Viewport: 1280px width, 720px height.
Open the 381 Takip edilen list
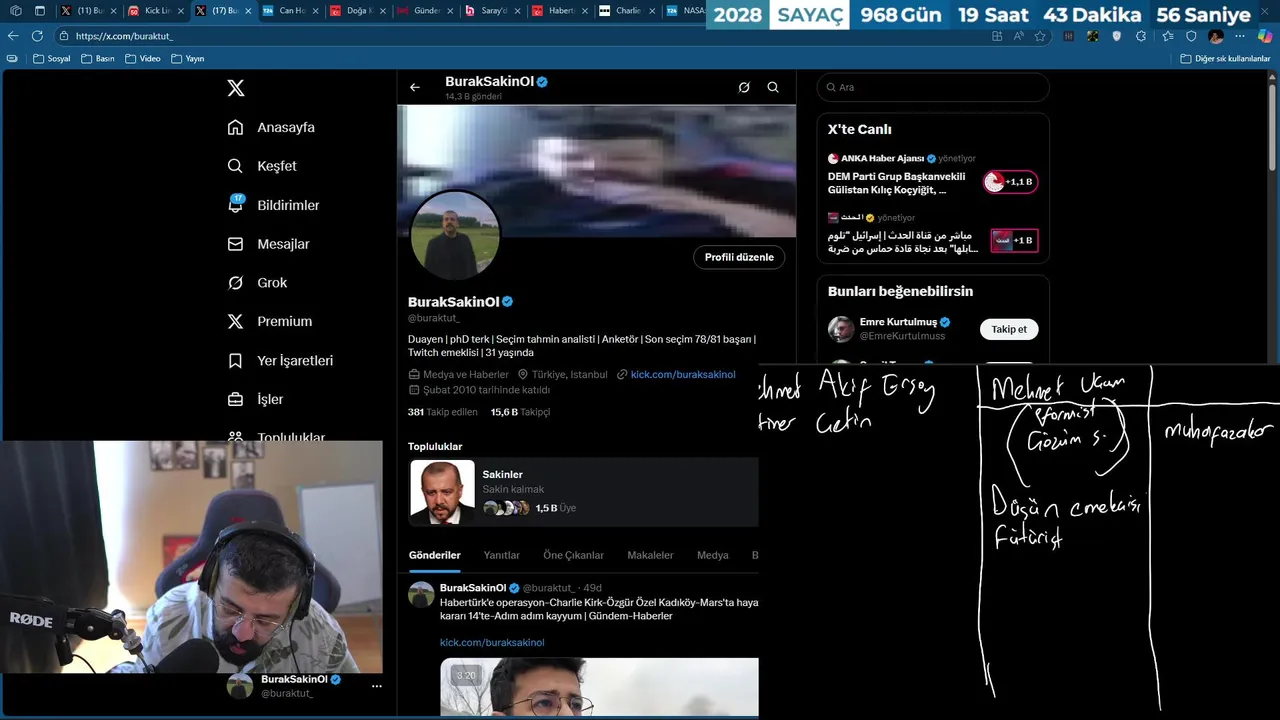[x=444, y=412]
